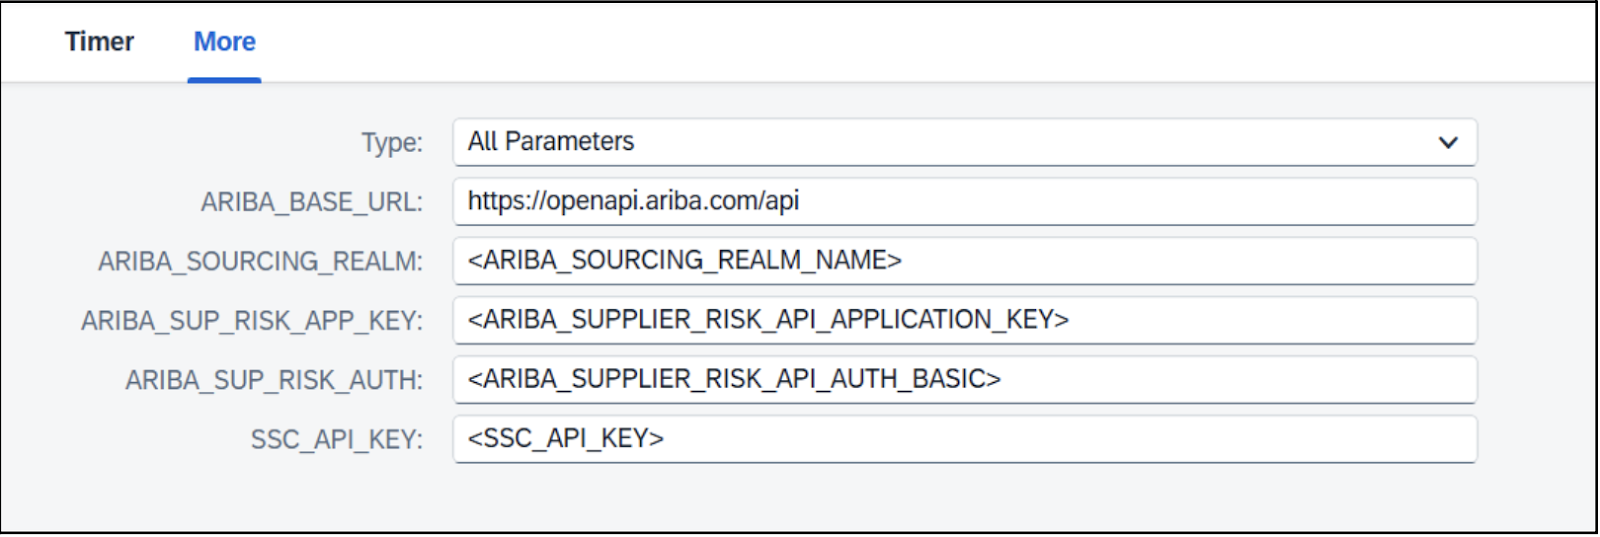1600x537 pixels.
Task: Click the <ARIBA_SUPPLIER_RISK_API_APPLICATION_KEY> value text
Action: (x=768, y=319)
